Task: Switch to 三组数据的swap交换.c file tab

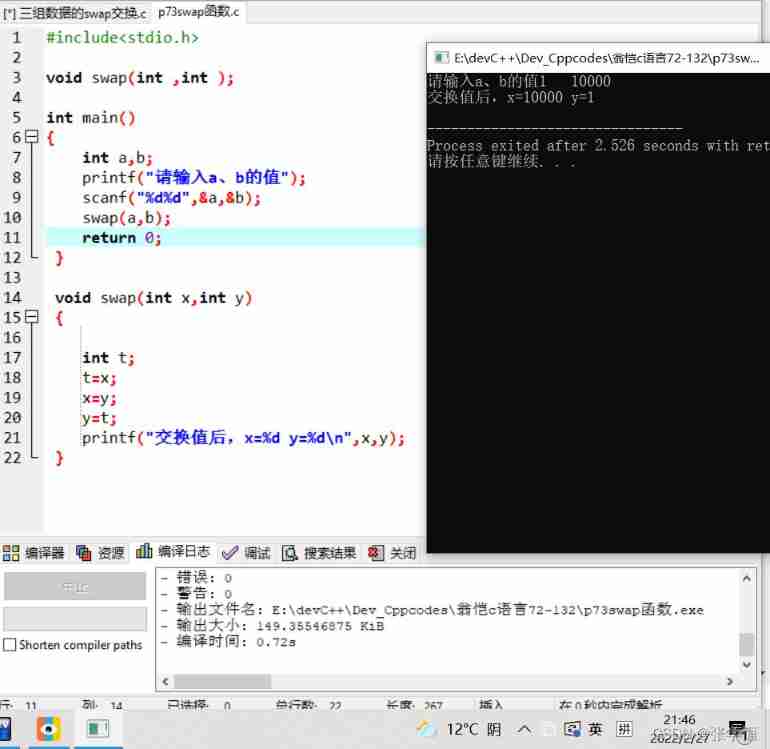Action: click(x=75, y=13)
